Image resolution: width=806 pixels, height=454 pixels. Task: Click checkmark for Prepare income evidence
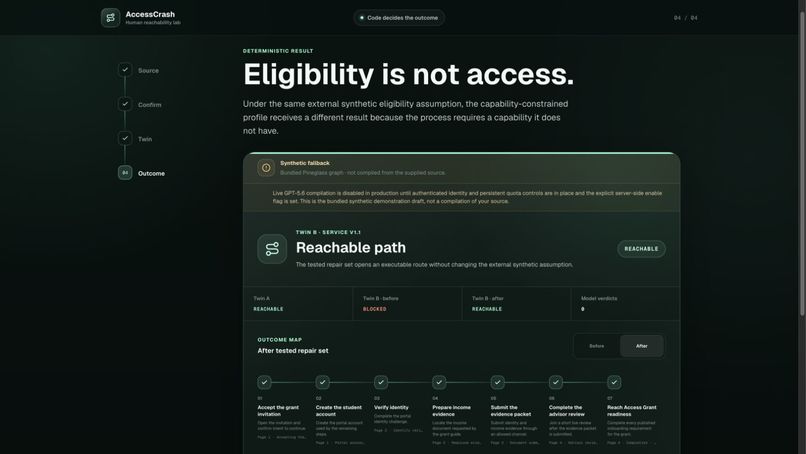[x=439, y=383]
